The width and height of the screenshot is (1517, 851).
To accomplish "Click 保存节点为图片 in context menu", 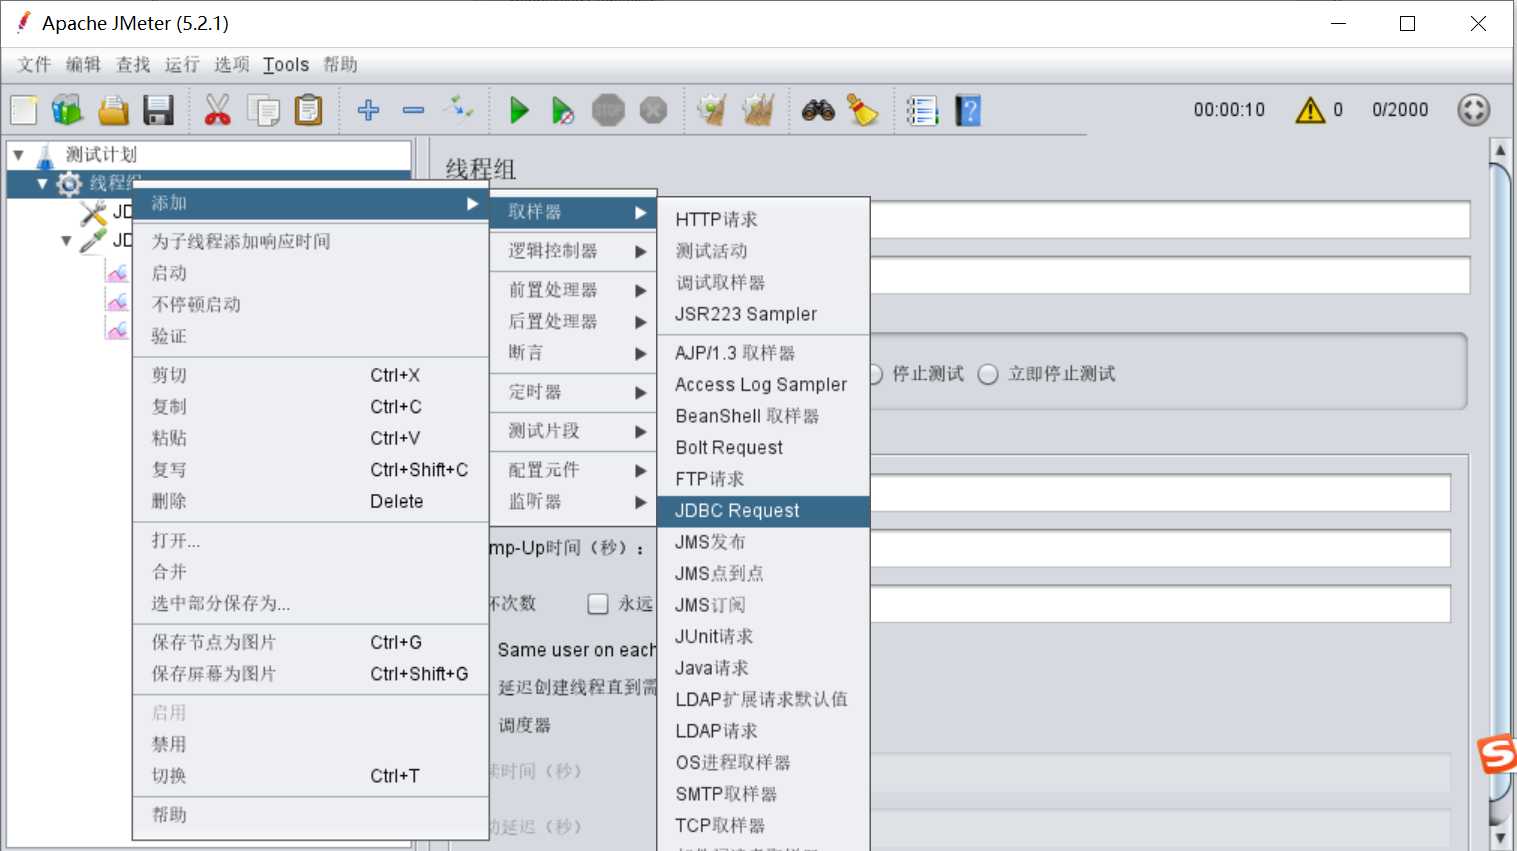I will pos(311,643).
